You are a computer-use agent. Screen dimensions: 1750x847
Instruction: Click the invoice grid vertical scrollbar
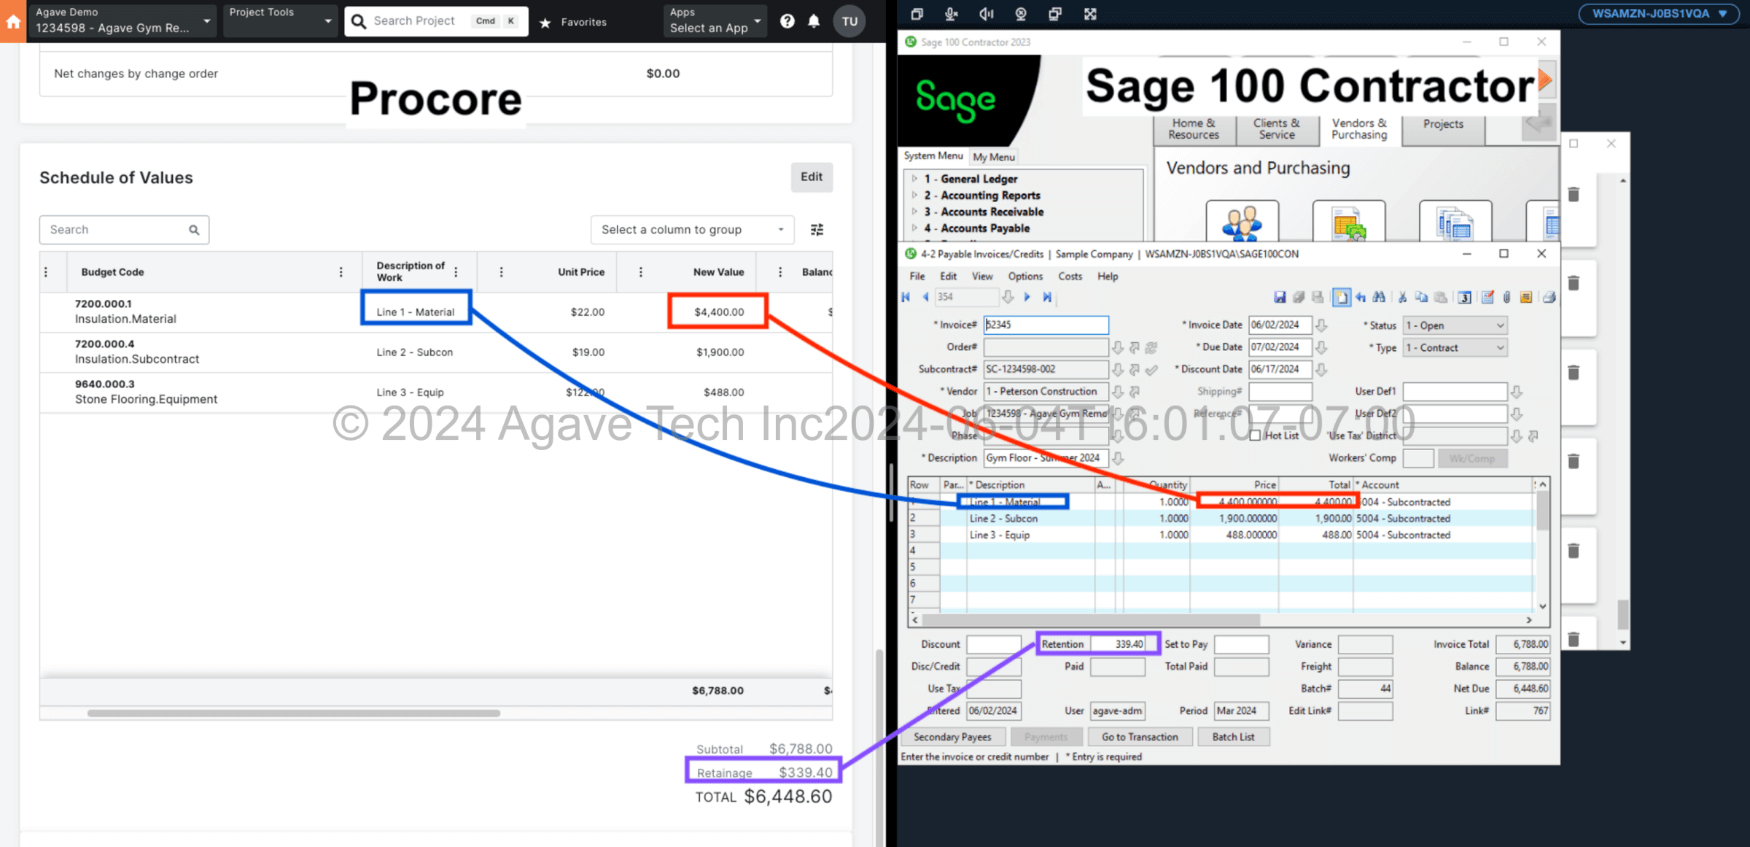1543,511
